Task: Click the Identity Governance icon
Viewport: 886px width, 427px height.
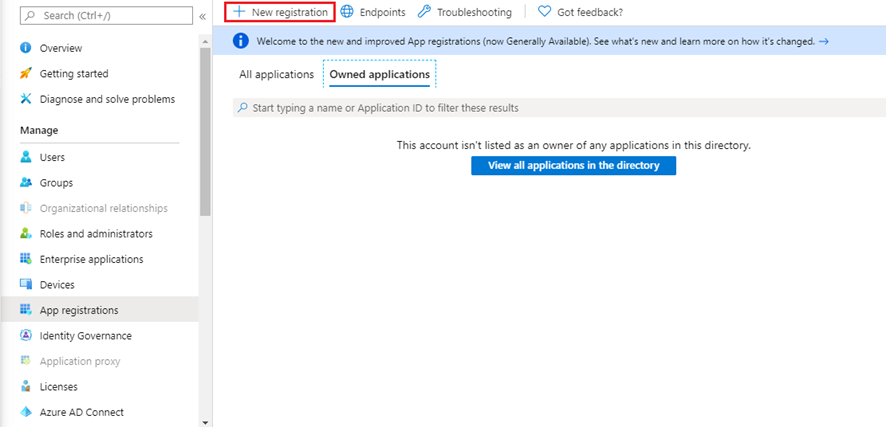Action: [x=25, y=335]
